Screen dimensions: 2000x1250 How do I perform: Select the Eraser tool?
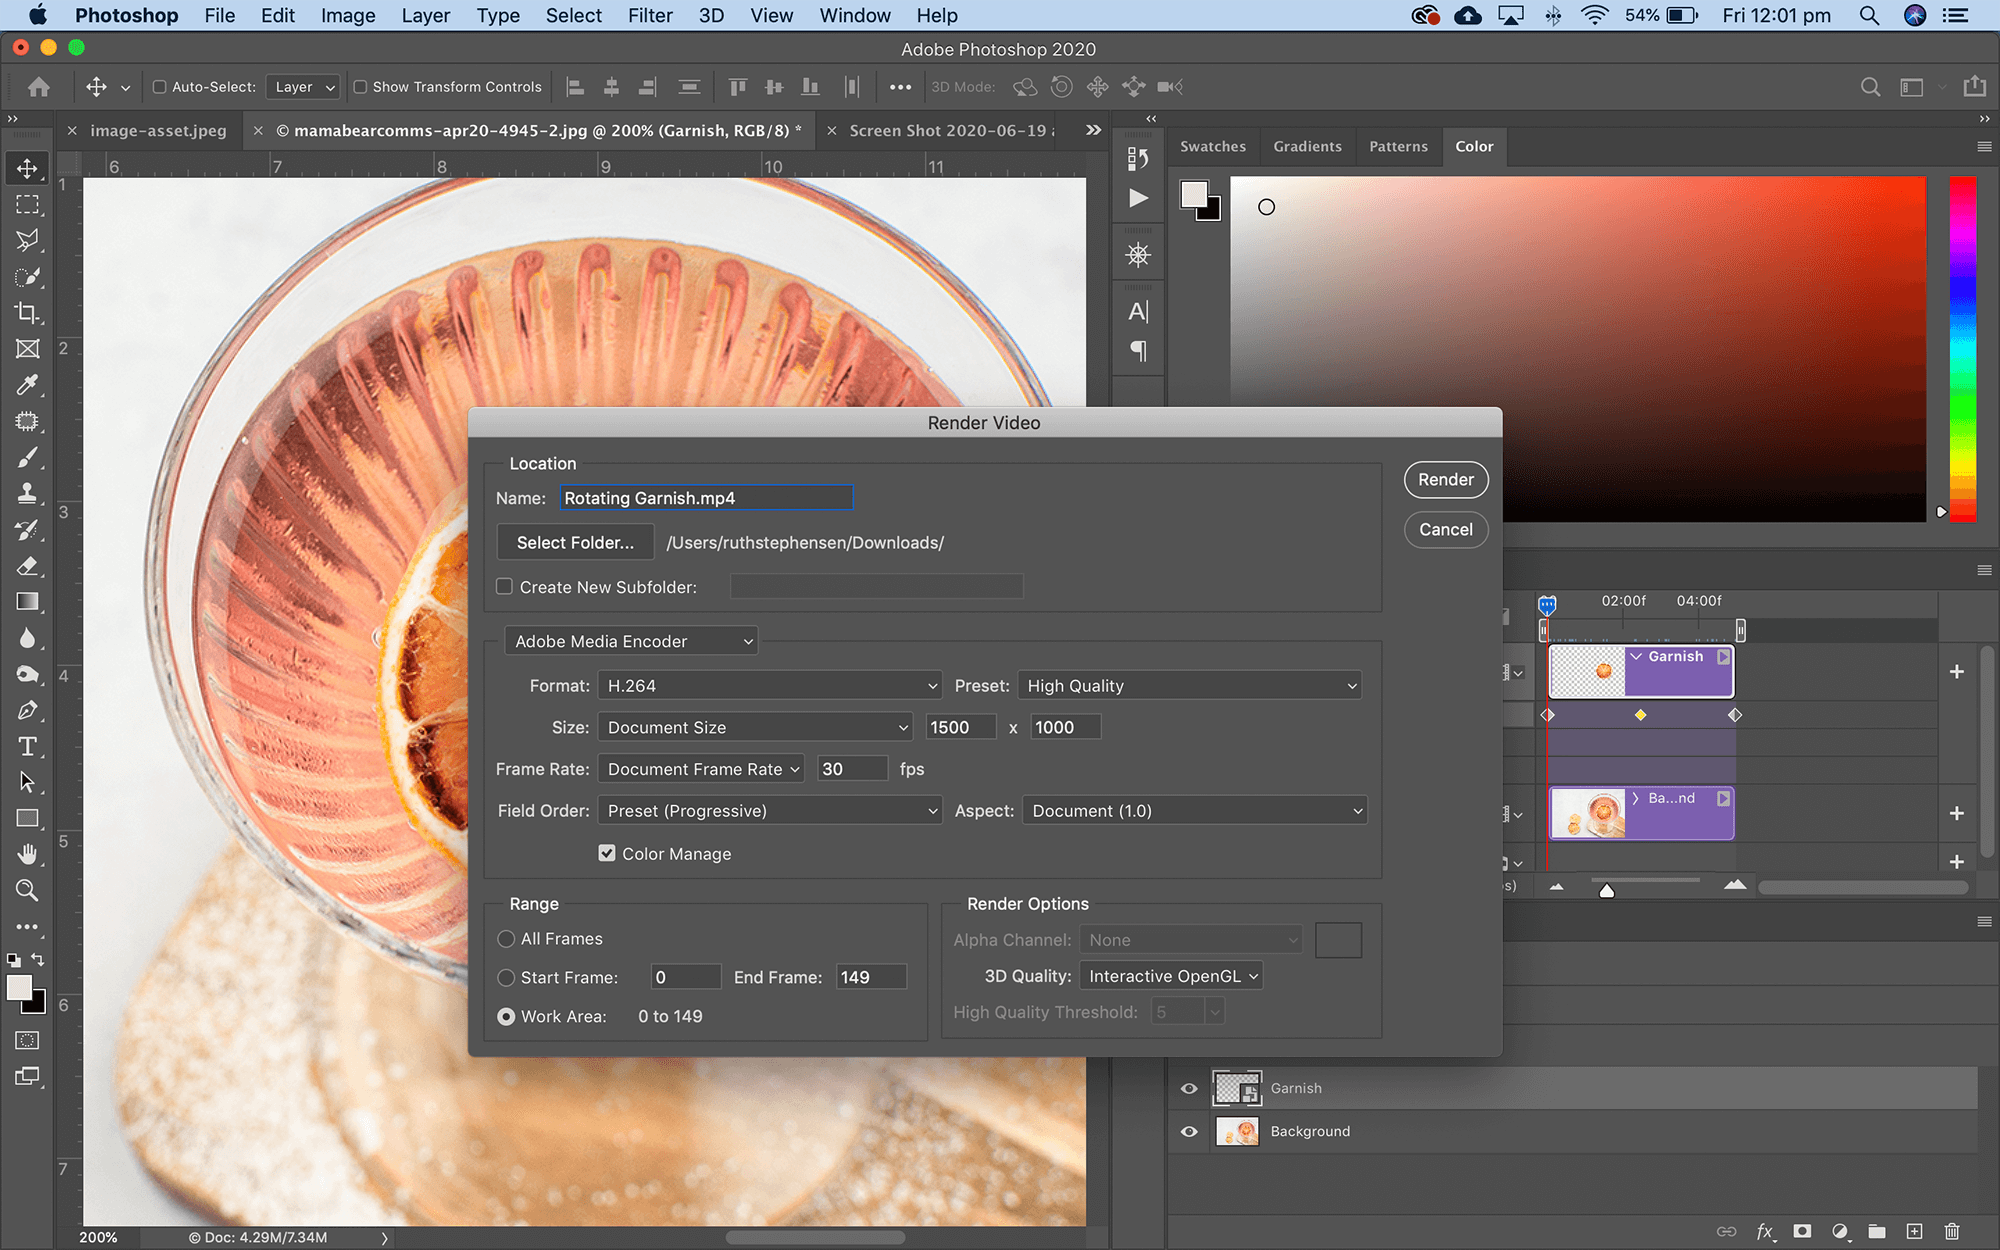(27, 566)
